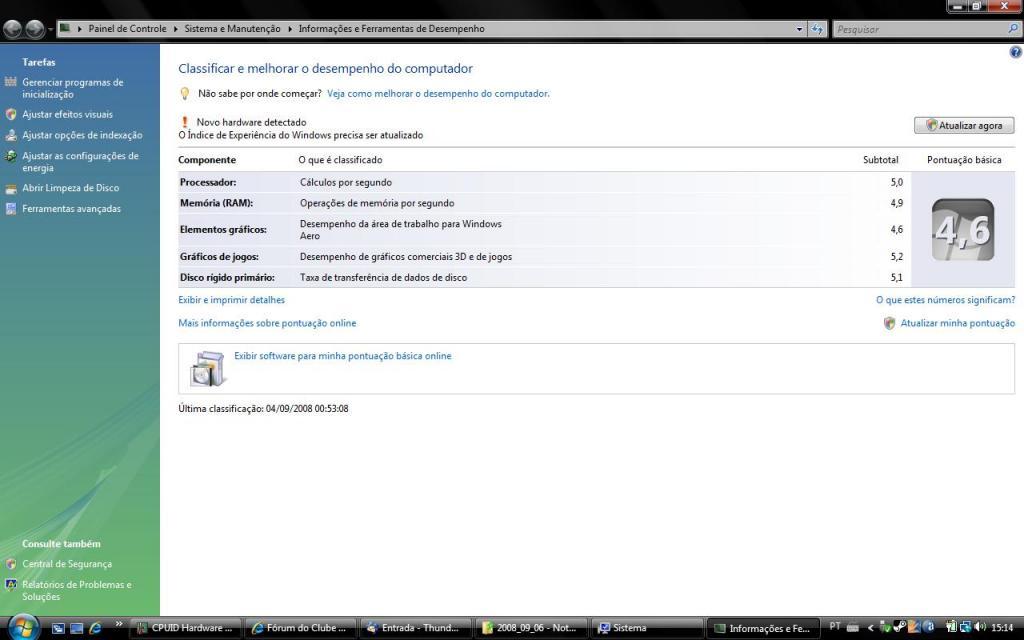
Task: Click the lightbulb tip icon
Action: coord(185,93)
